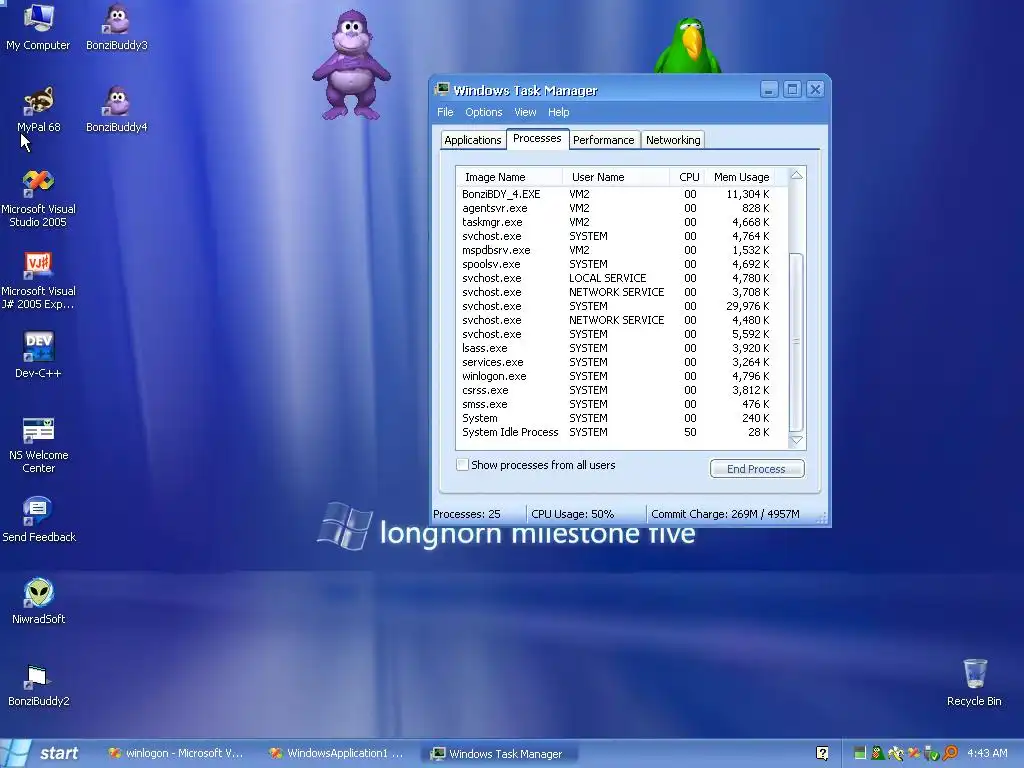Image resolution: width=1024 pixels, height=768 pixels.
Task: Select svchost.exe using 29,976 K memory
Action: 621,306
